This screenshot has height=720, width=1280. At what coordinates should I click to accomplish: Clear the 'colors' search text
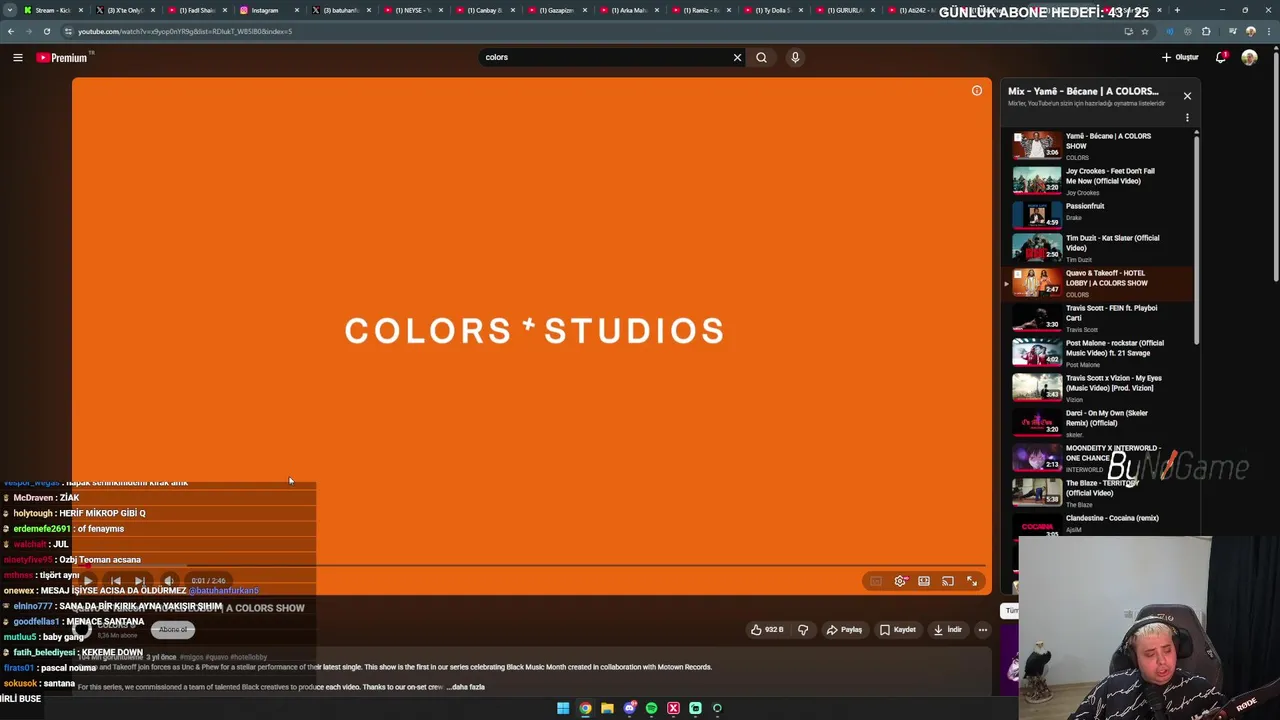(x=737, y=58)
